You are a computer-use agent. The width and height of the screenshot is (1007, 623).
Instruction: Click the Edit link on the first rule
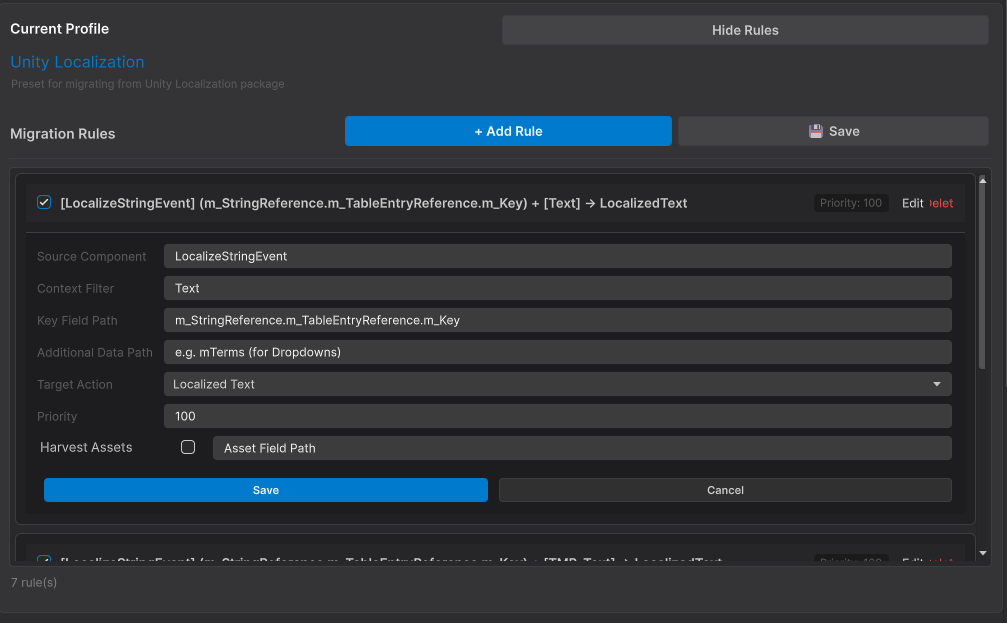coord(911,202)
